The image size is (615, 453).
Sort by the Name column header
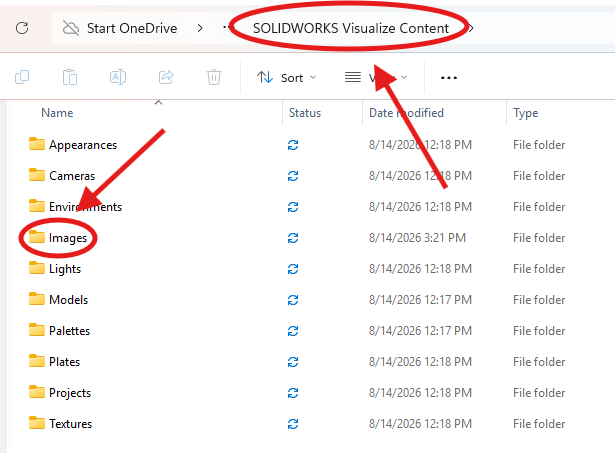57,113
